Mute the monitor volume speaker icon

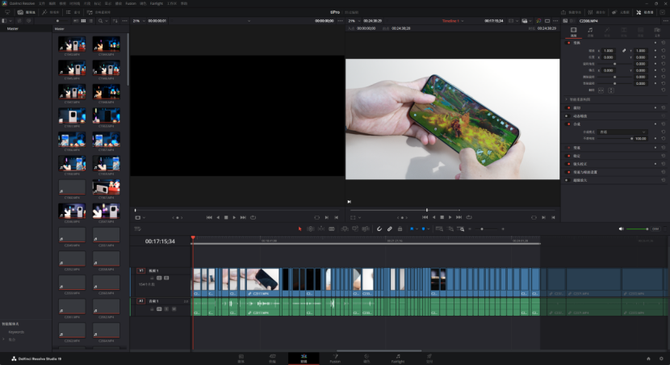click(x=621, y=229)
